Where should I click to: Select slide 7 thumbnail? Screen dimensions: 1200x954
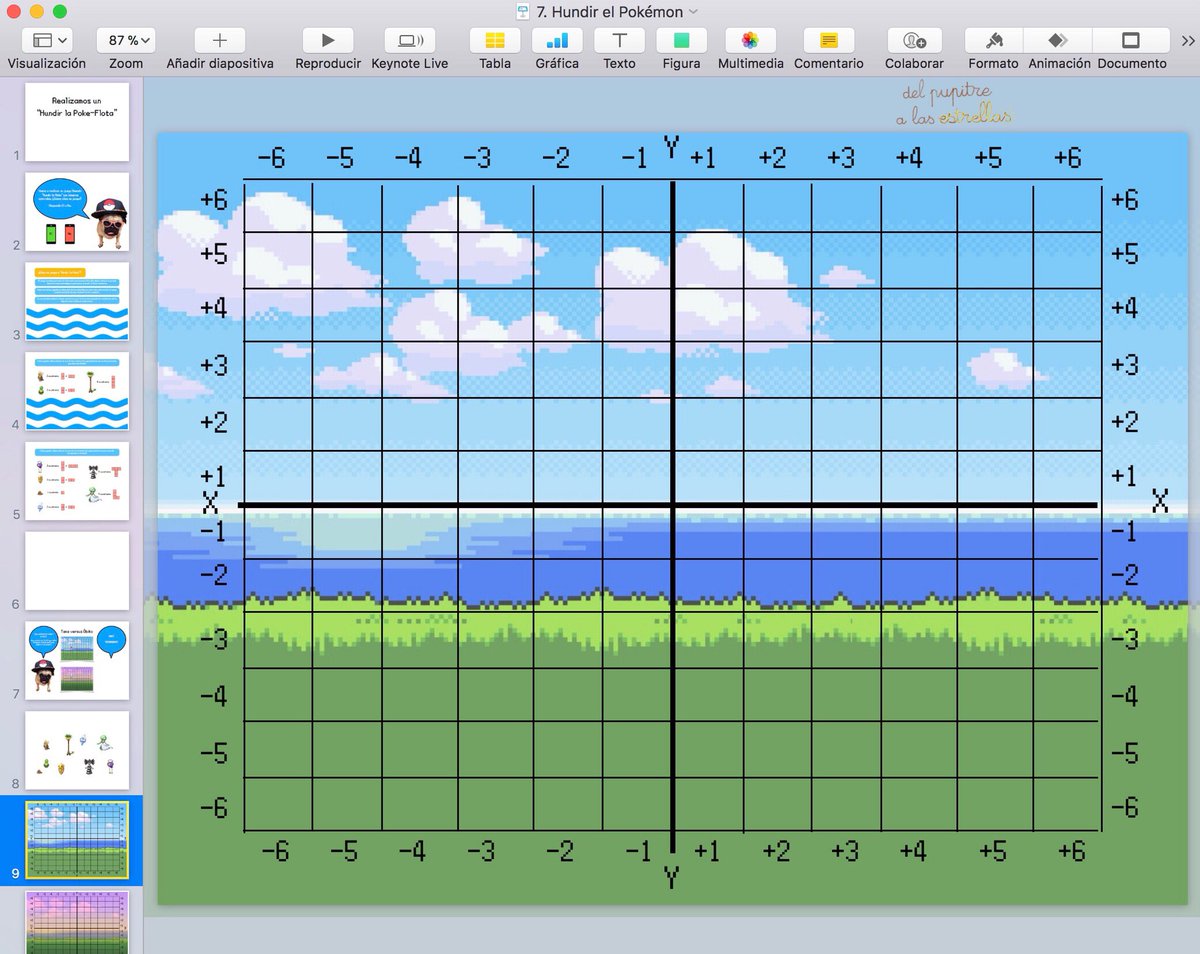pyautogui.click(x=77, y=661)
